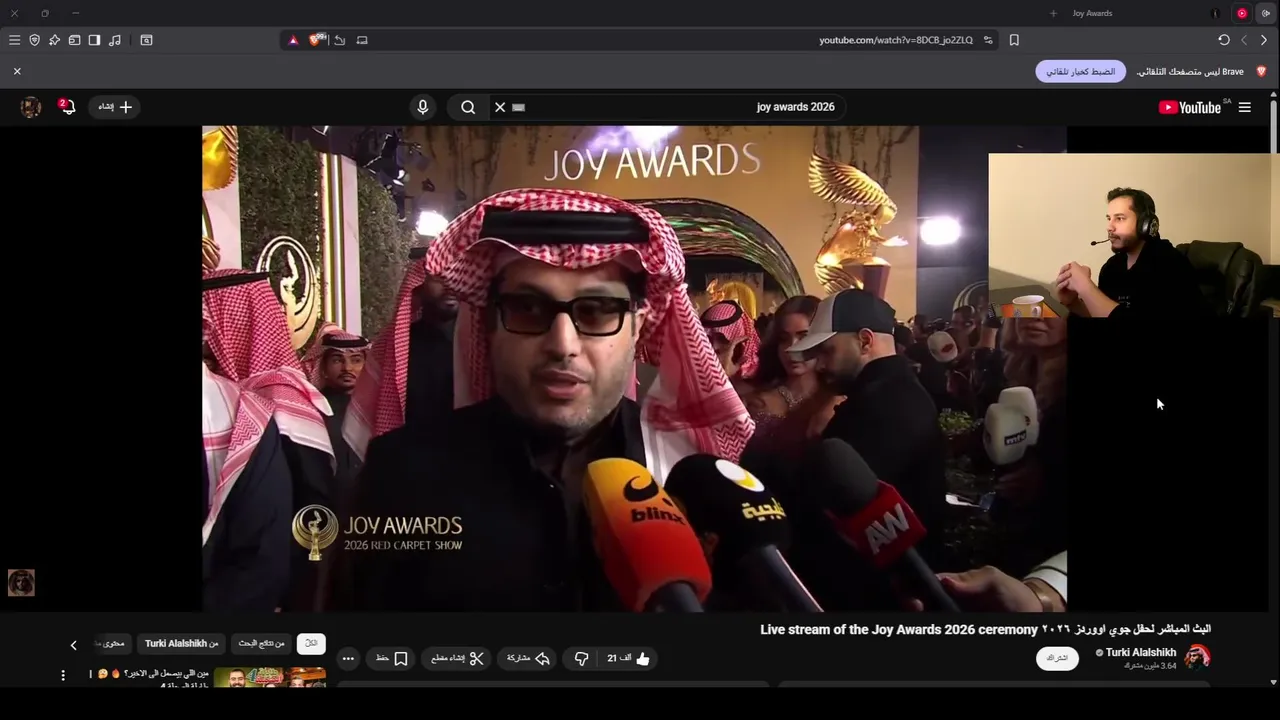Select the 'الكل' filter chip
The width and height of the screenshot is (1280, 720).
click(311, 643)
